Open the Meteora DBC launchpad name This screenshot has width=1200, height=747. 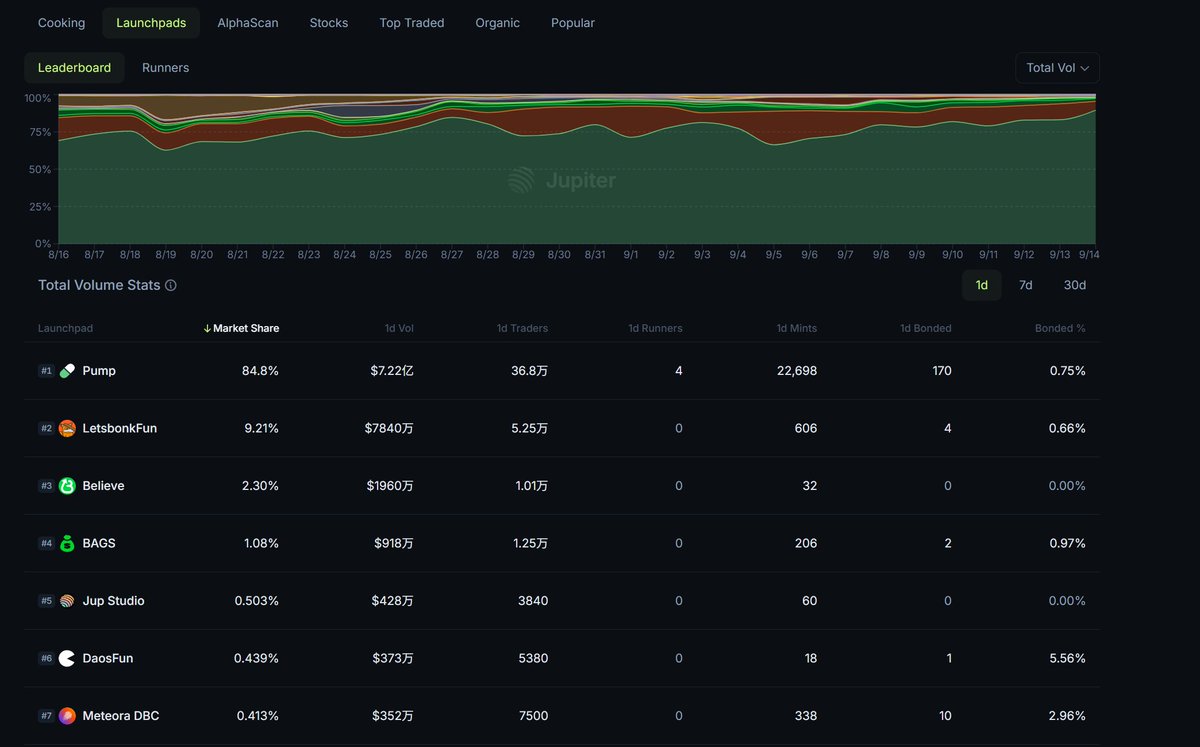(121, 716)
